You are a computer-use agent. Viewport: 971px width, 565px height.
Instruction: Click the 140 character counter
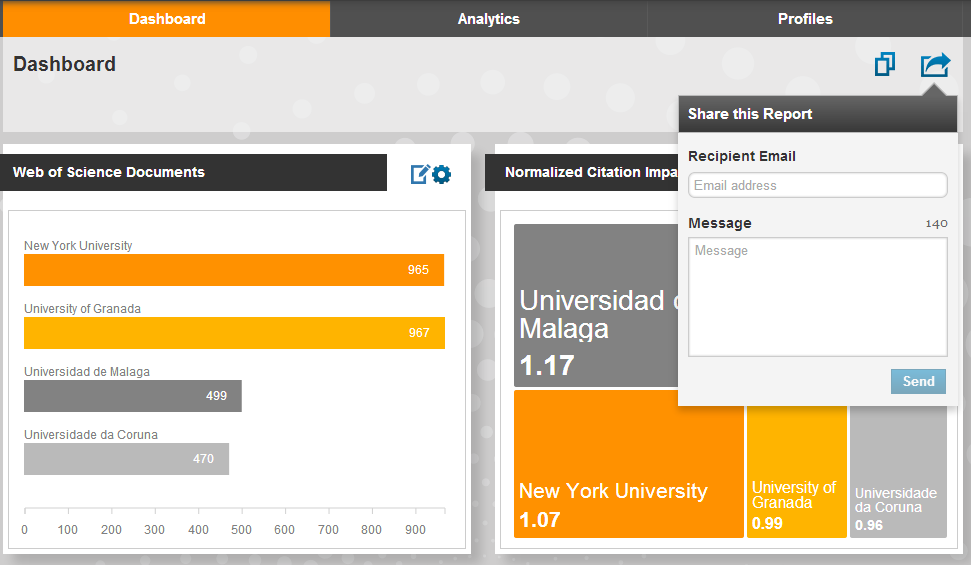pyautogui.click(x=936, y=224)
